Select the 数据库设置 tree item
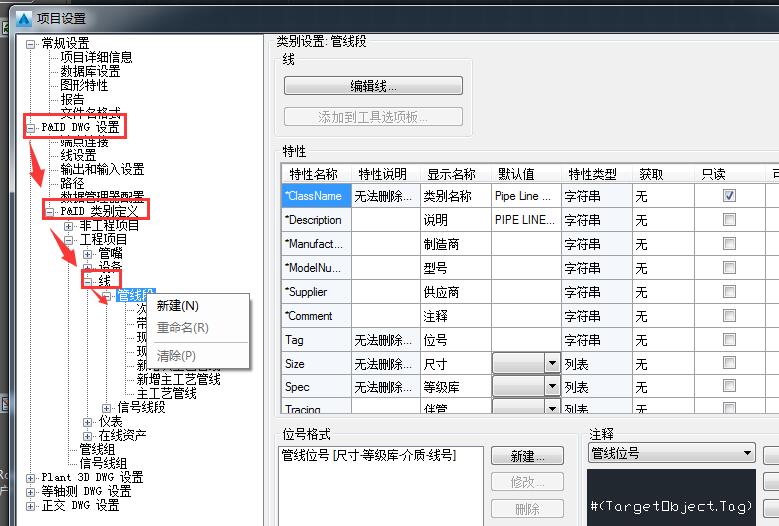Image resolution: width=779 pixels, height=526 pixels. [90, 71]
